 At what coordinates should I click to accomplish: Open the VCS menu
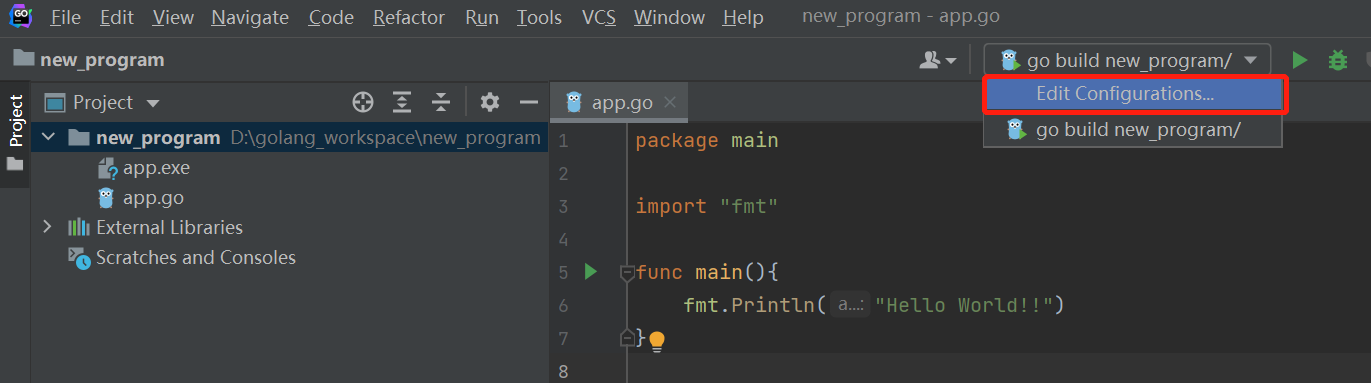coord(598,17)
